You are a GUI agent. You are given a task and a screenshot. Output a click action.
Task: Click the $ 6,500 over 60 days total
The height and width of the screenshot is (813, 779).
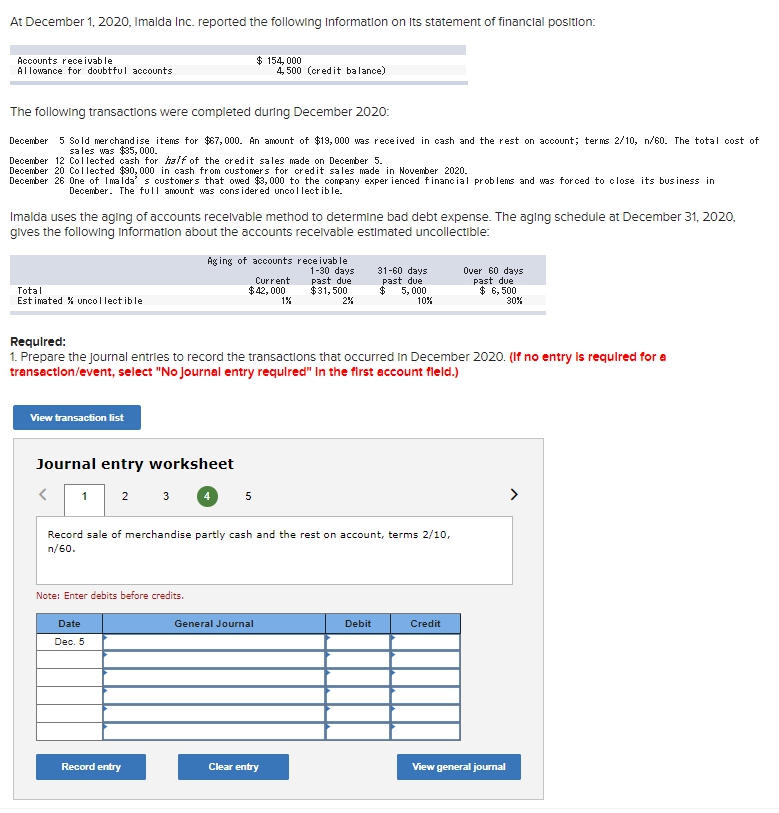(498, 291)
